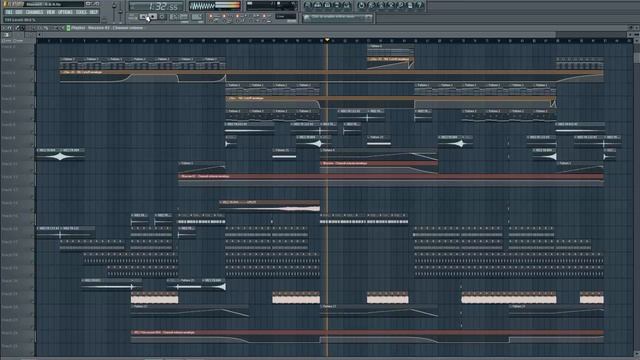Open the CHANNELS menu
The height and width of the screenshot is (360, 640).
point(34,12)
